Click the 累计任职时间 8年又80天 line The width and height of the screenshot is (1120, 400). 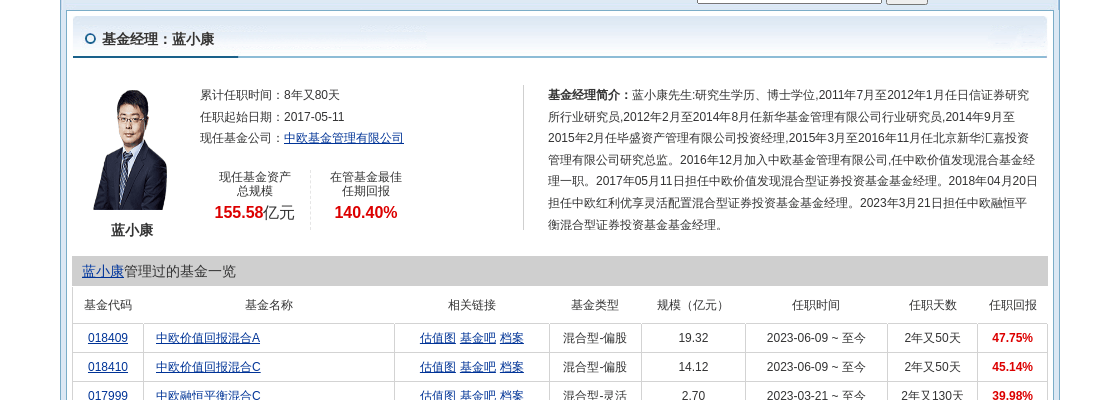(x=270, y=95)
